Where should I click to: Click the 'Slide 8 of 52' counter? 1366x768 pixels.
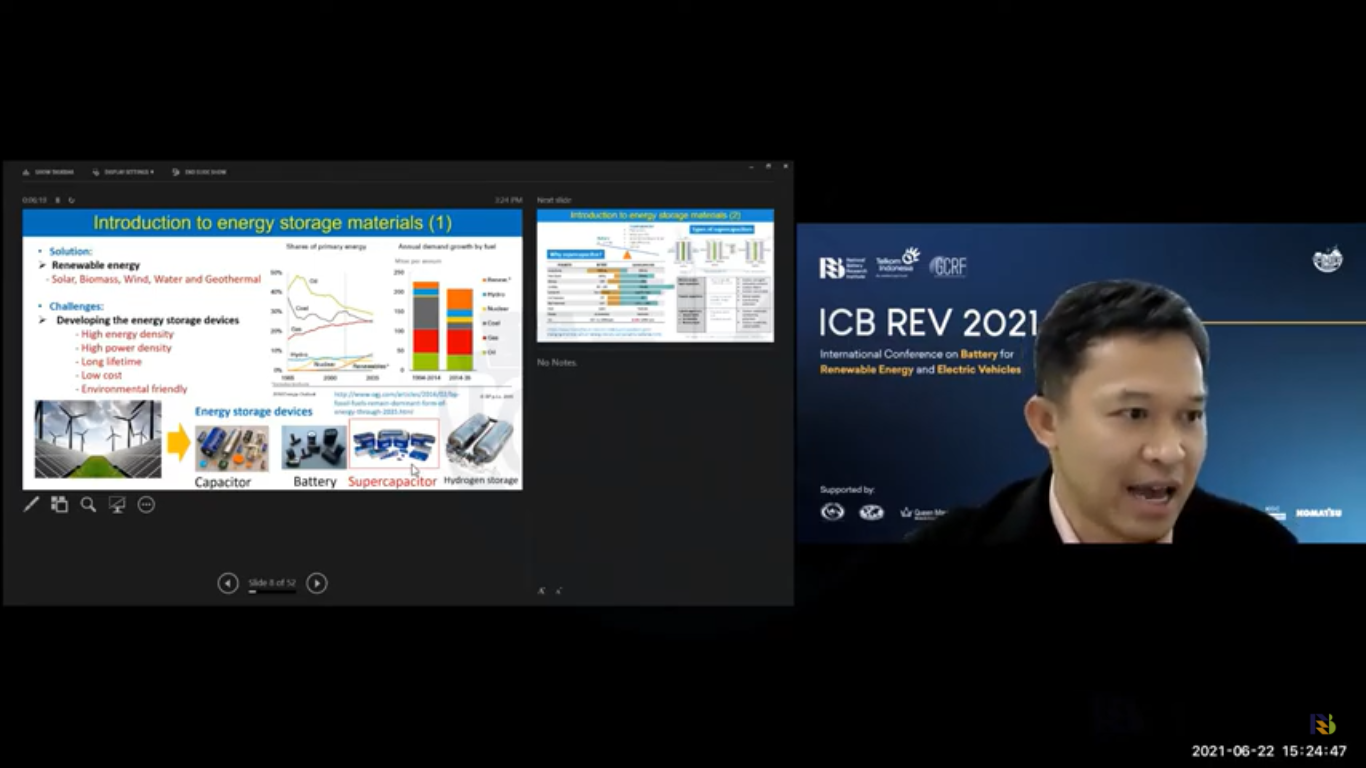point(272,582)
